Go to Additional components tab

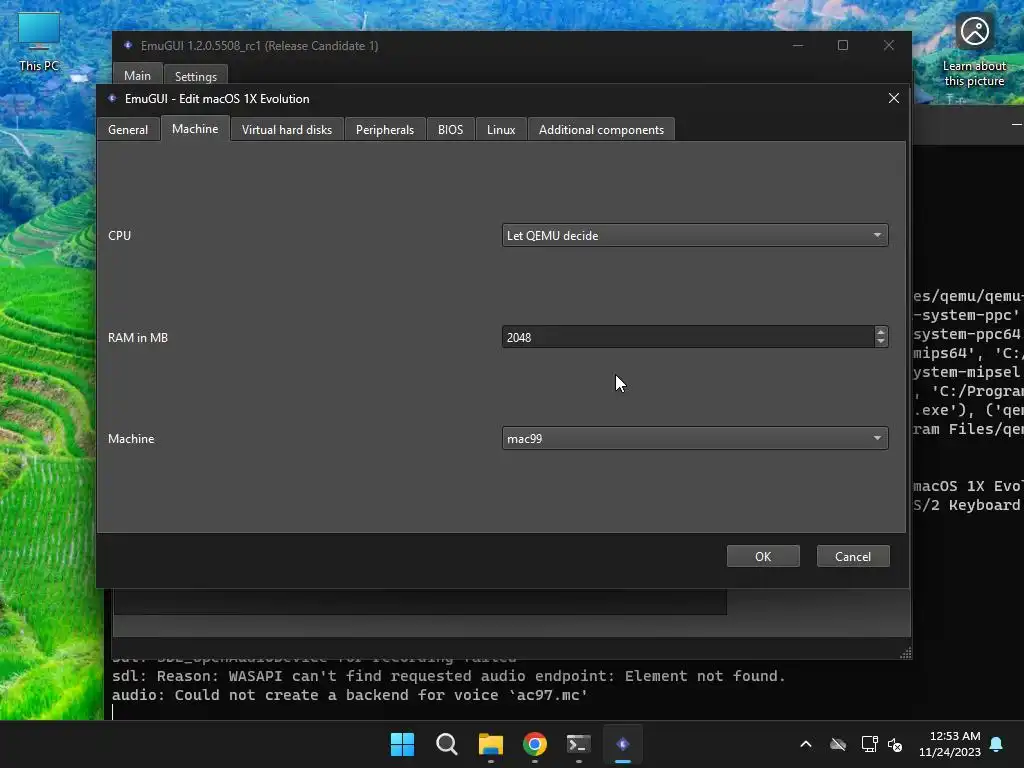[x=601, y=129]
